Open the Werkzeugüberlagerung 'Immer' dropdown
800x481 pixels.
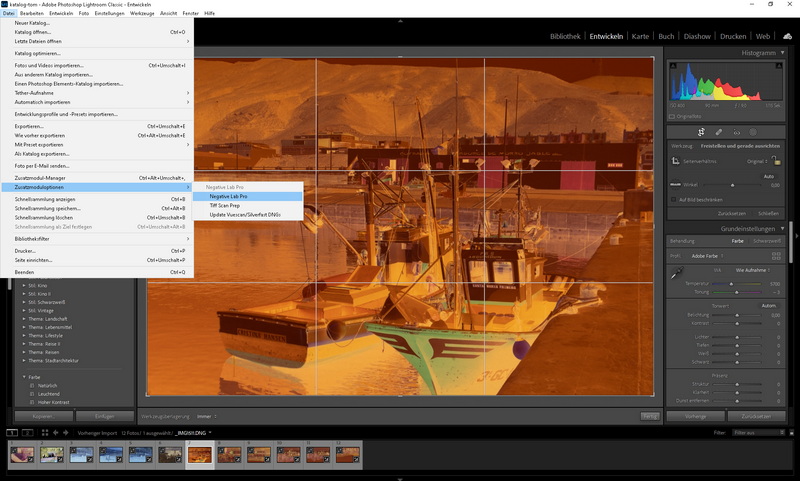point(206,416)
